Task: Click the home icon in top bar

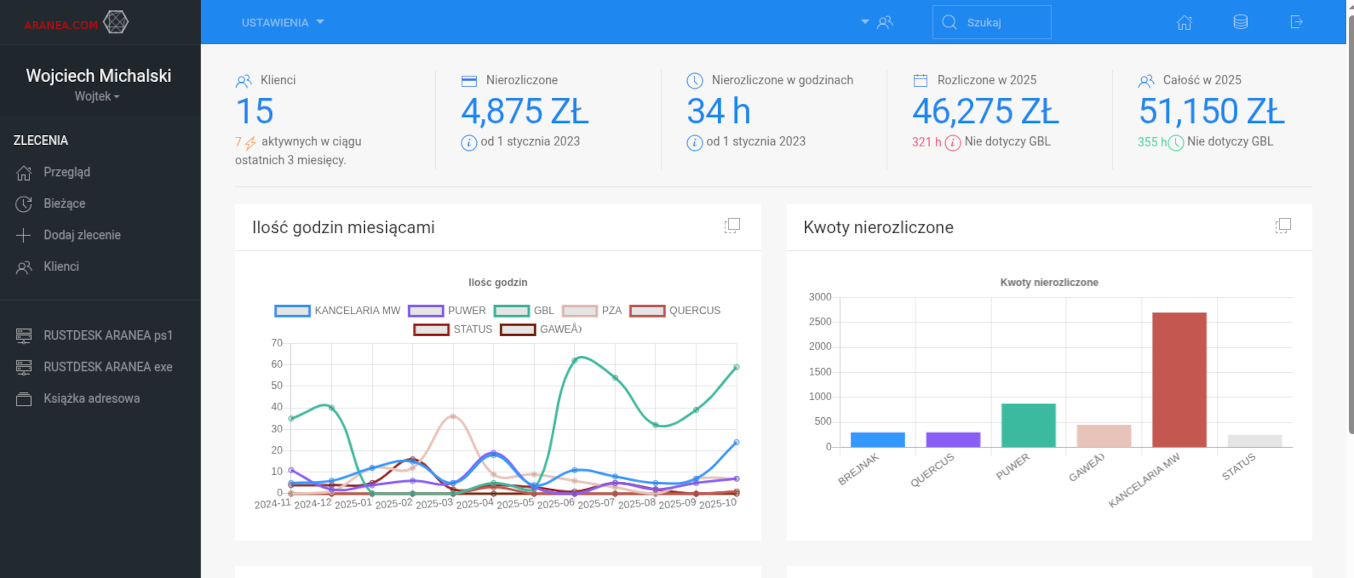Action: click(x=1184, y=22)
